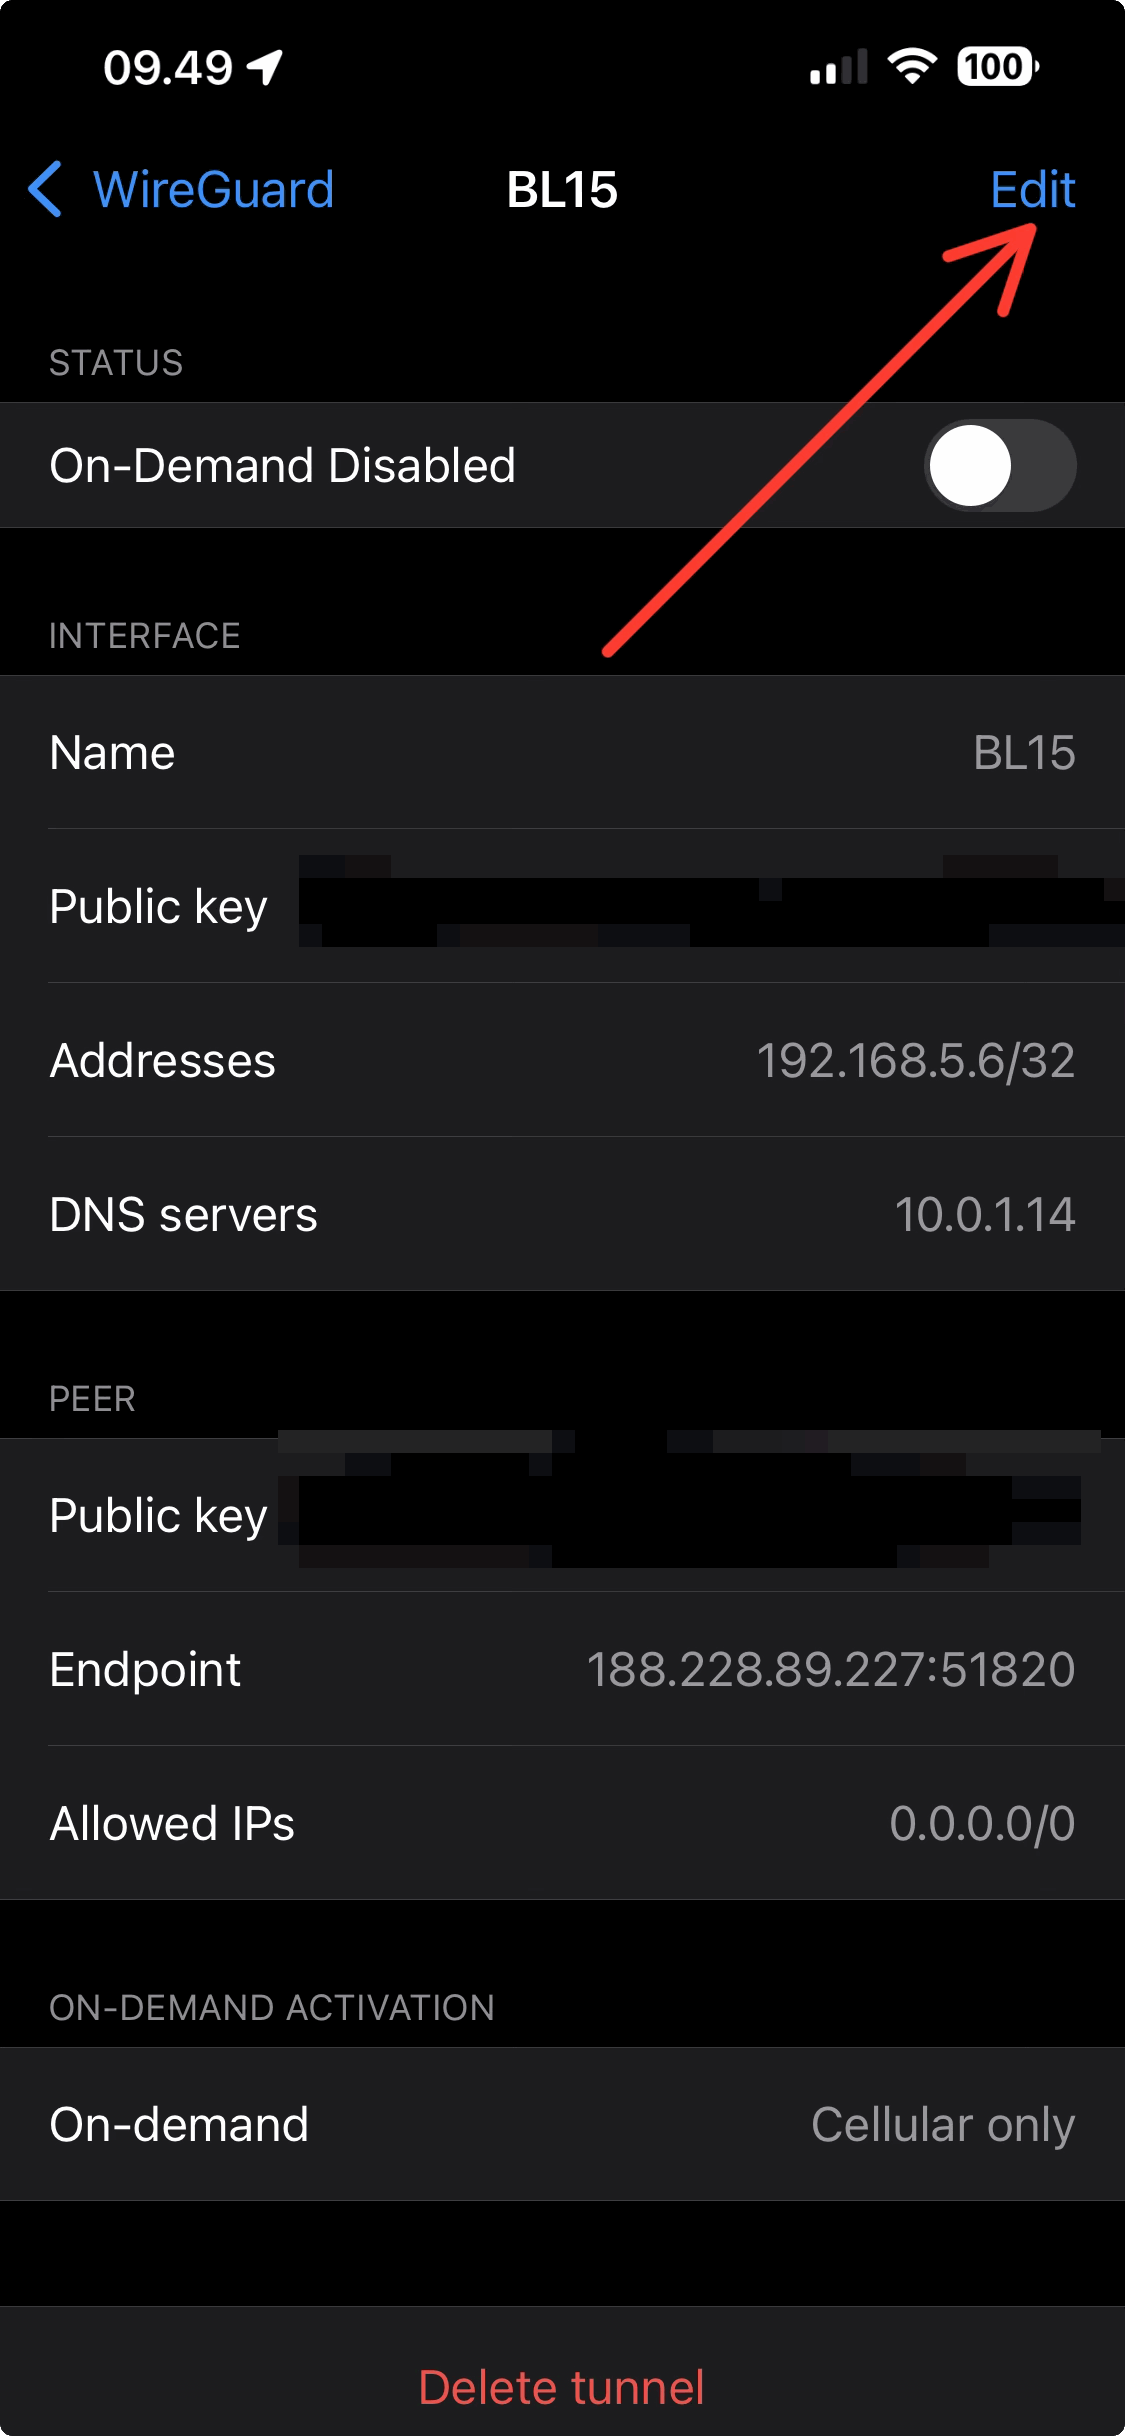
Task: Tap the Addresses value 192.168.5.6/32
Action: click(x=915, y=1061)
